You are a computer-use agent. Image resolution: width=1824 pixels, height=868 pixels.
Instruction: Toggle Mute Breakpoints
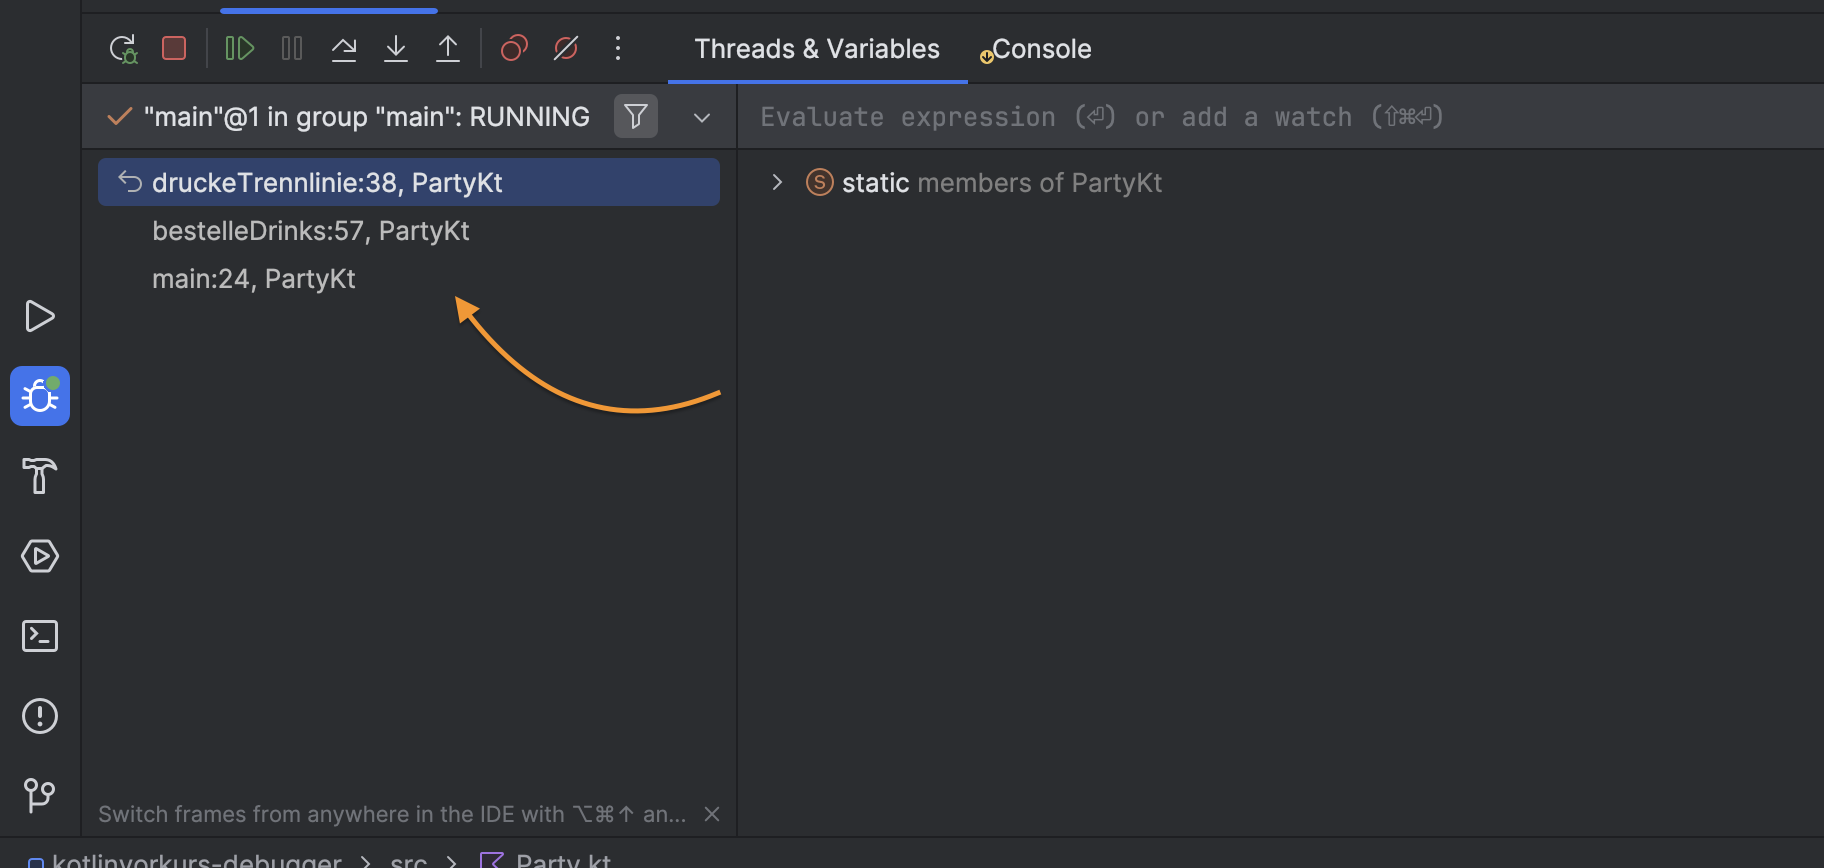[566, 48]
